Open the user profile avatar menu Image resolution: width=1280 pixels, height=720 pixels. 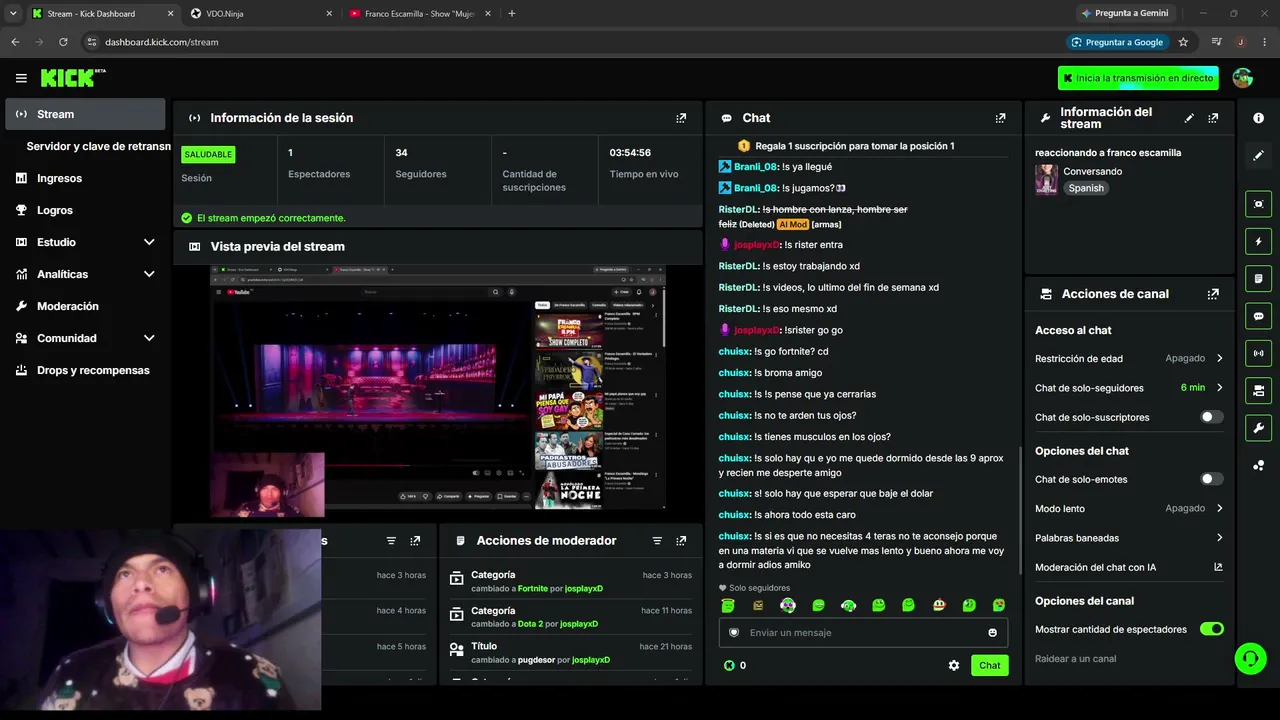[x=1243, y=78]
